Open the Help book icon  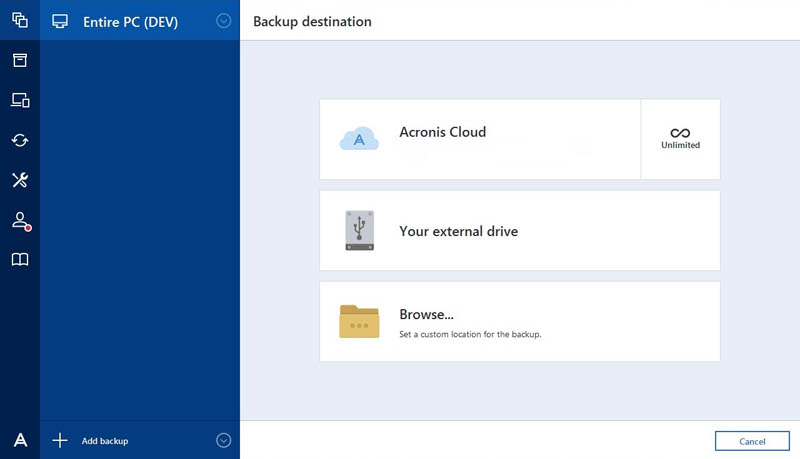click(20, 260)
